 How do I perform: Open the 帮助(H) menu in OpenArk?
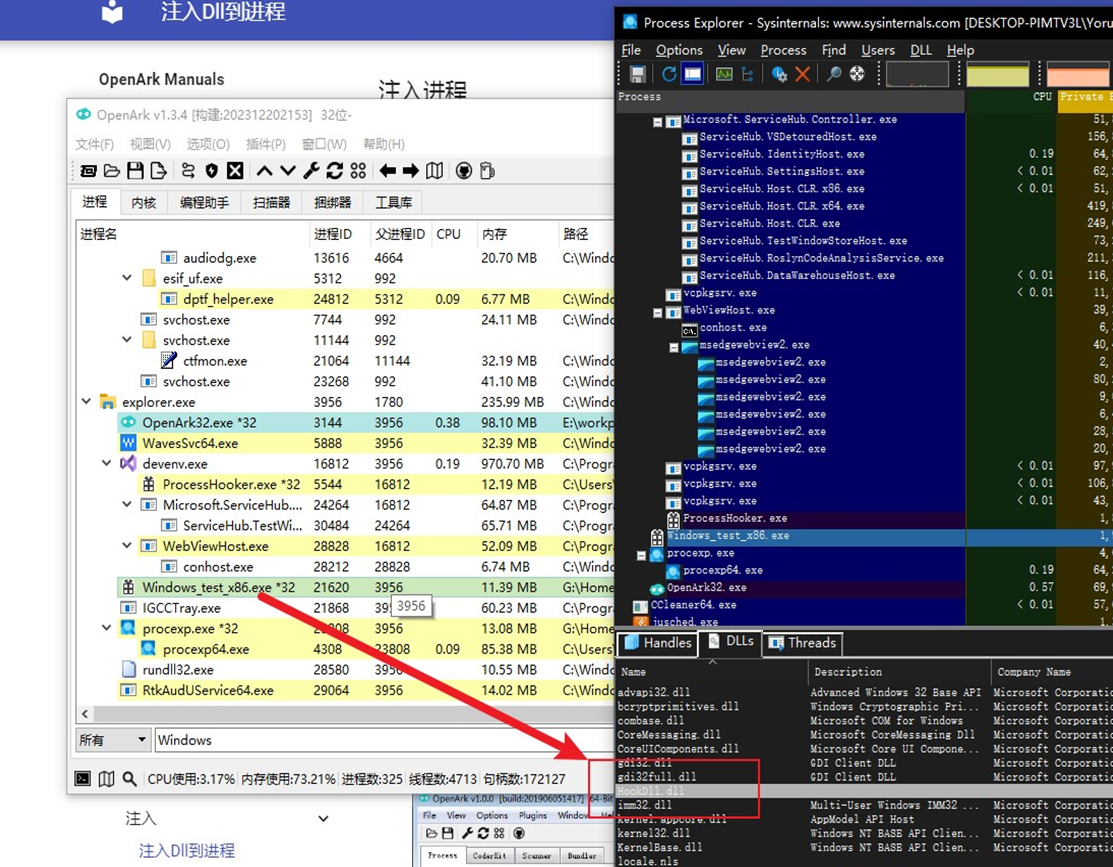coord(383,144)
